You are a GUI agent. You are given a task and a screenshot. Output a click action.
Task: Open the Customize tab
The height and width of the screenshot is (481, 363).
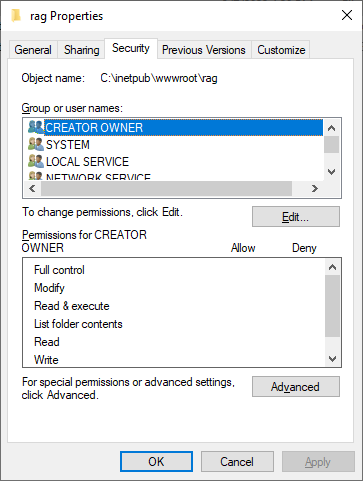(x=281, y=50)
